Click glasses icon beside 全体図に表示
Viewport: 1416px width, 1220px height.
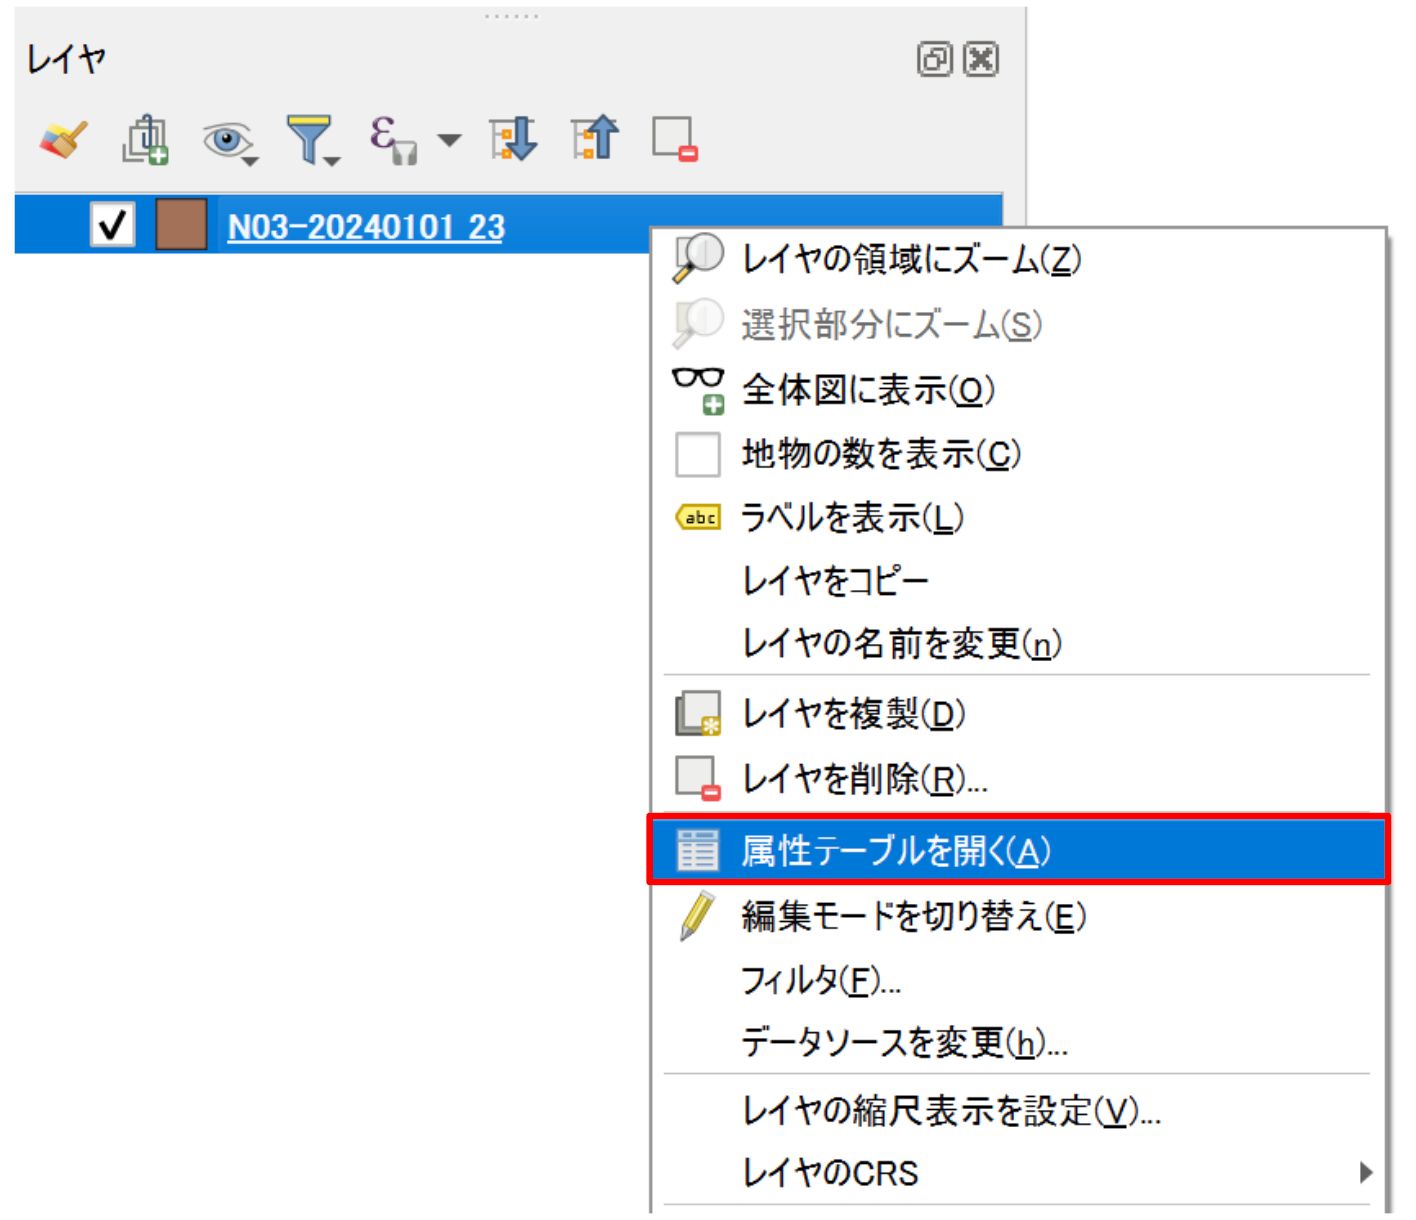click(x=698, y=390)
